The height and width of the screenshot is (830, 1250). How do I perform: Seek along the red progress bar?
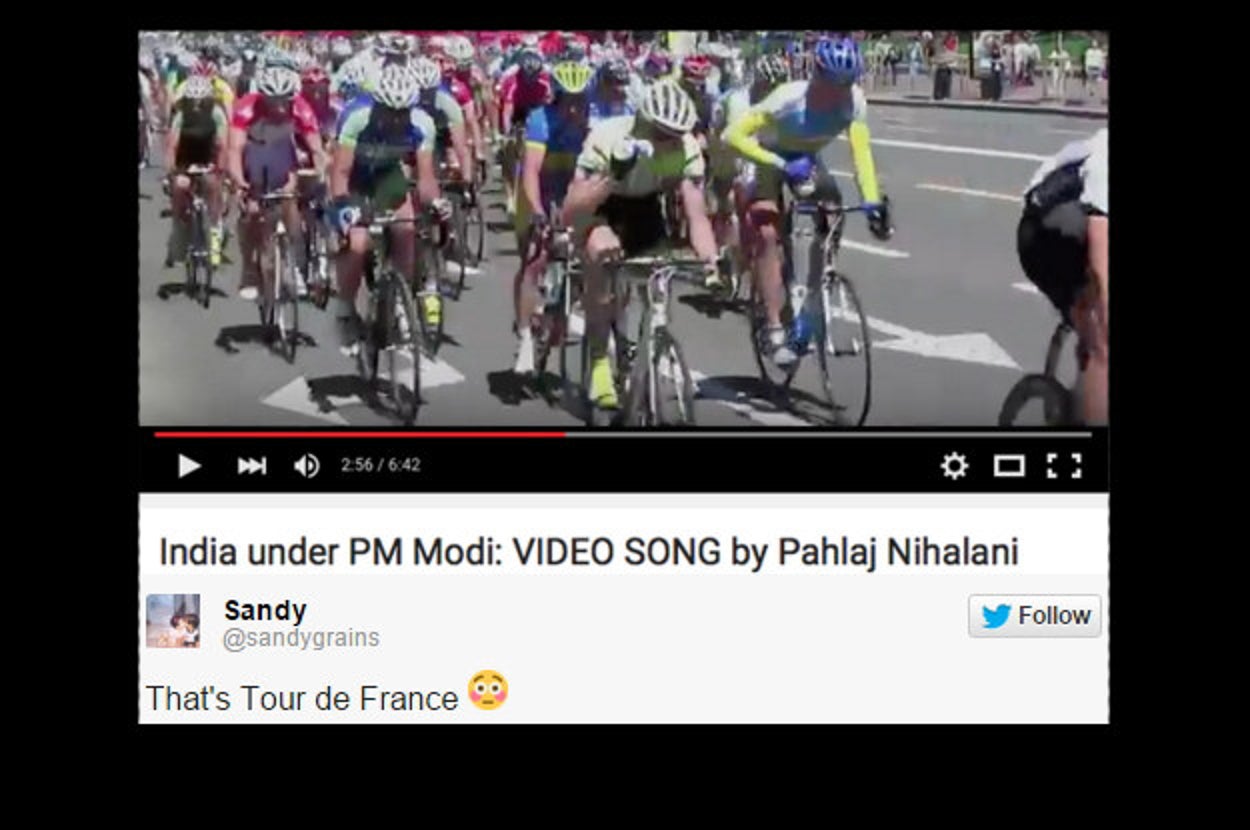click(360, 435)
